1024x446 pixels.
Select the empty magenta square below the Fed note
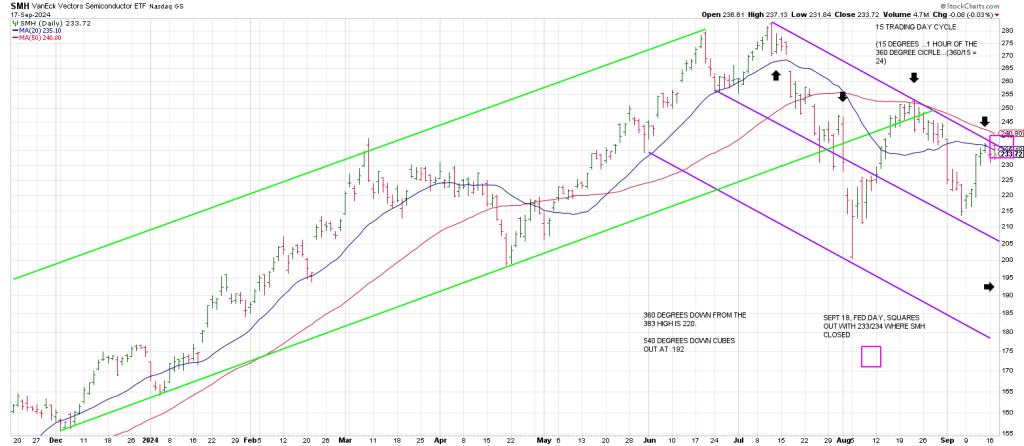[870, 357]
